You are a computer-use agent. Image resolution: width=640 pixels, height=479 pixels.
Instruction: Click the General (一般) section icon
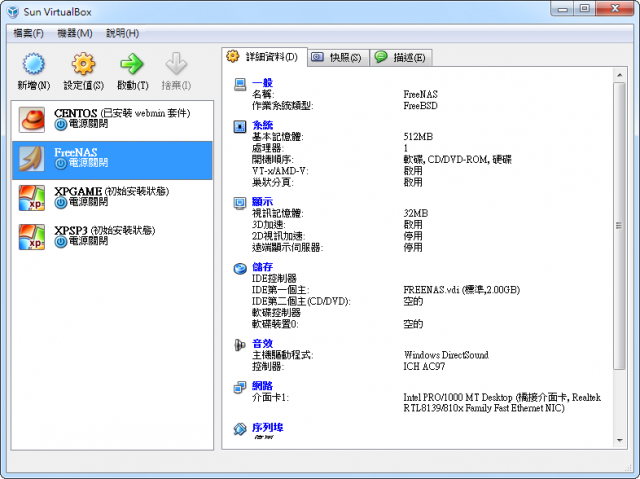click(240, 84)
